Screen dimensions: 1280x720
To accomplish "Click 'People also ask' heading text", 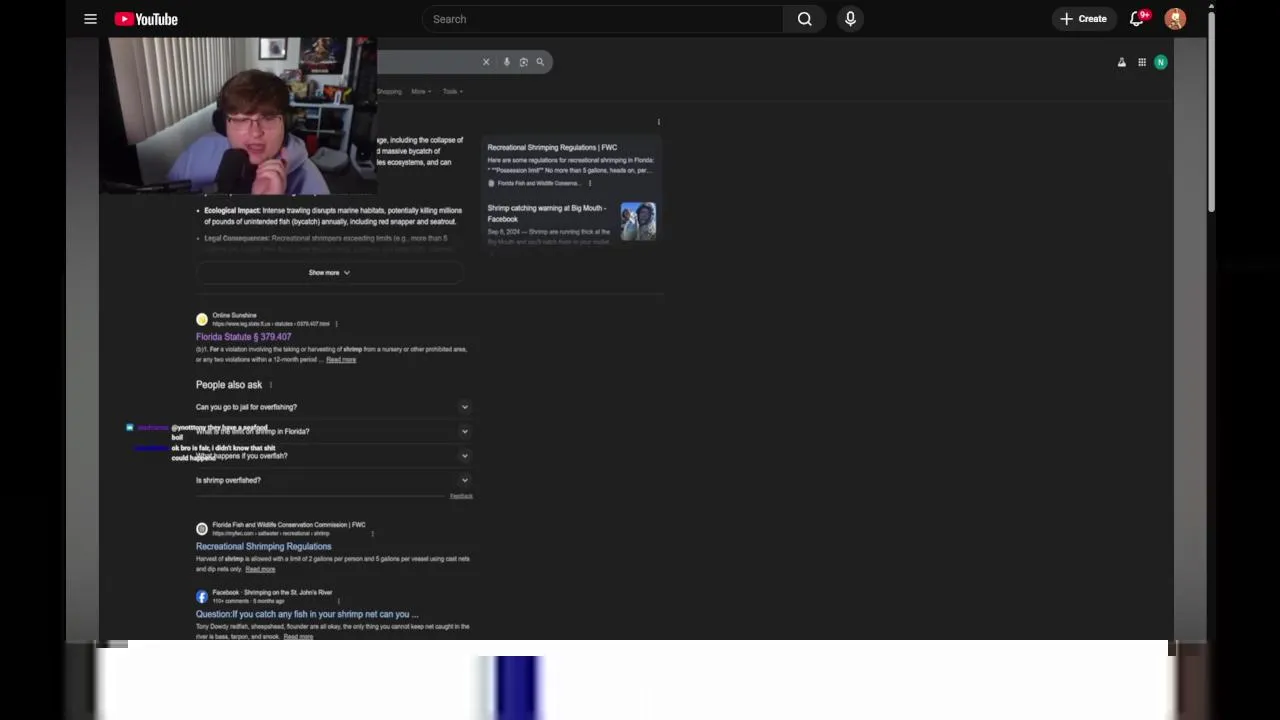I will coord(229,385).
